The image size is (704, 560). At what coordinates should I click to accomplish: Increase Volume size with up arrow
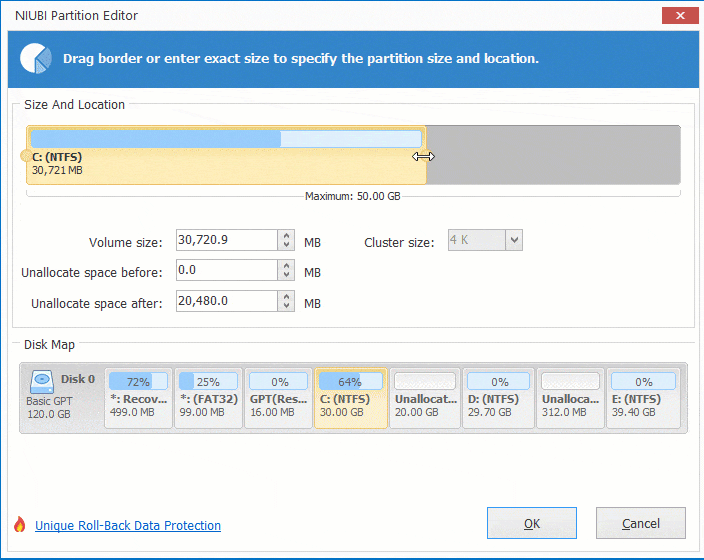coord(286,235)
